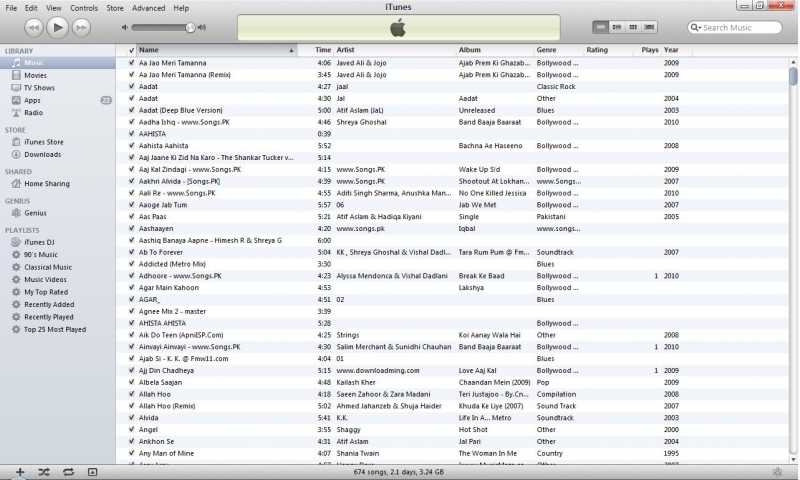This screenshot has width=800, height=480.
Task: Open the Store menu
Action: coord(115,8)
